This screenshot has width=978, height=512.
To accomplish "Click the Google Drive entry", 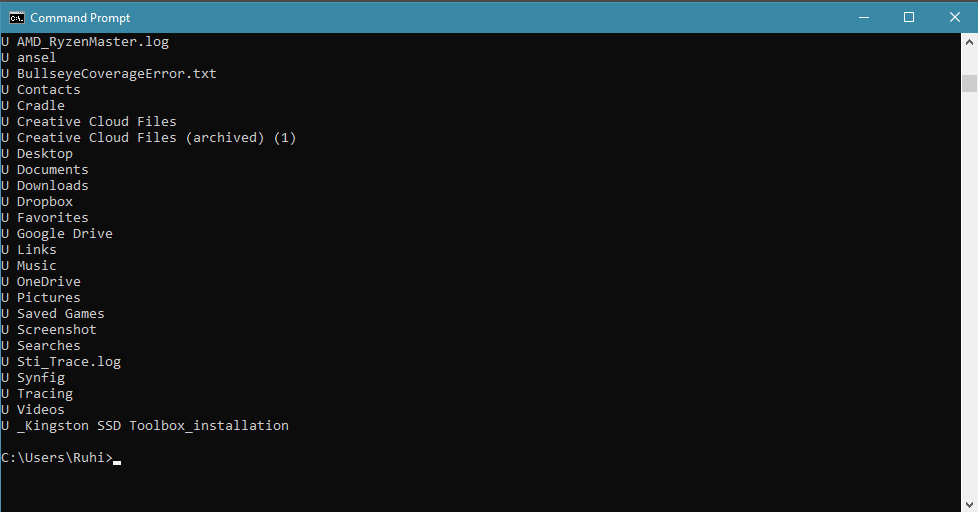I will click(57, 233).
